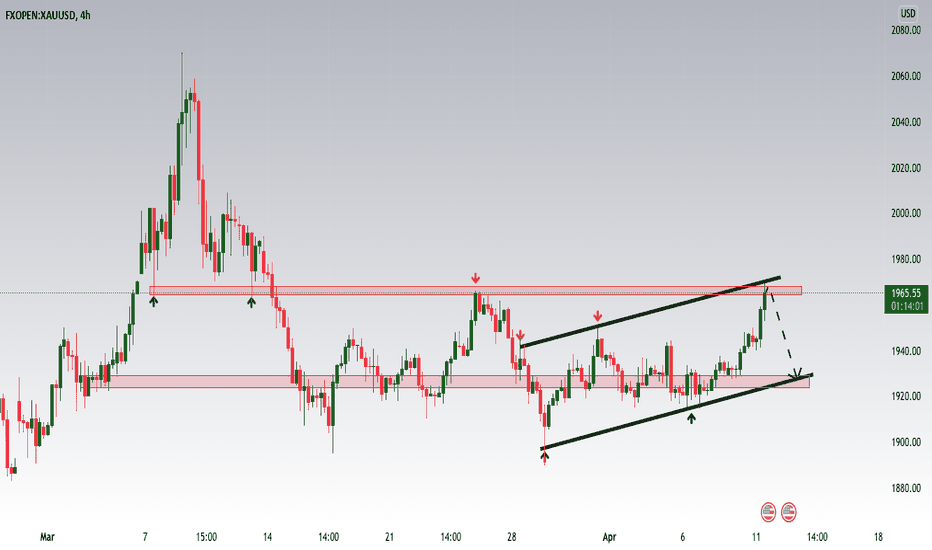
Task: Click the 1880.00 price axis label
Action: click(x=906, y=488)
